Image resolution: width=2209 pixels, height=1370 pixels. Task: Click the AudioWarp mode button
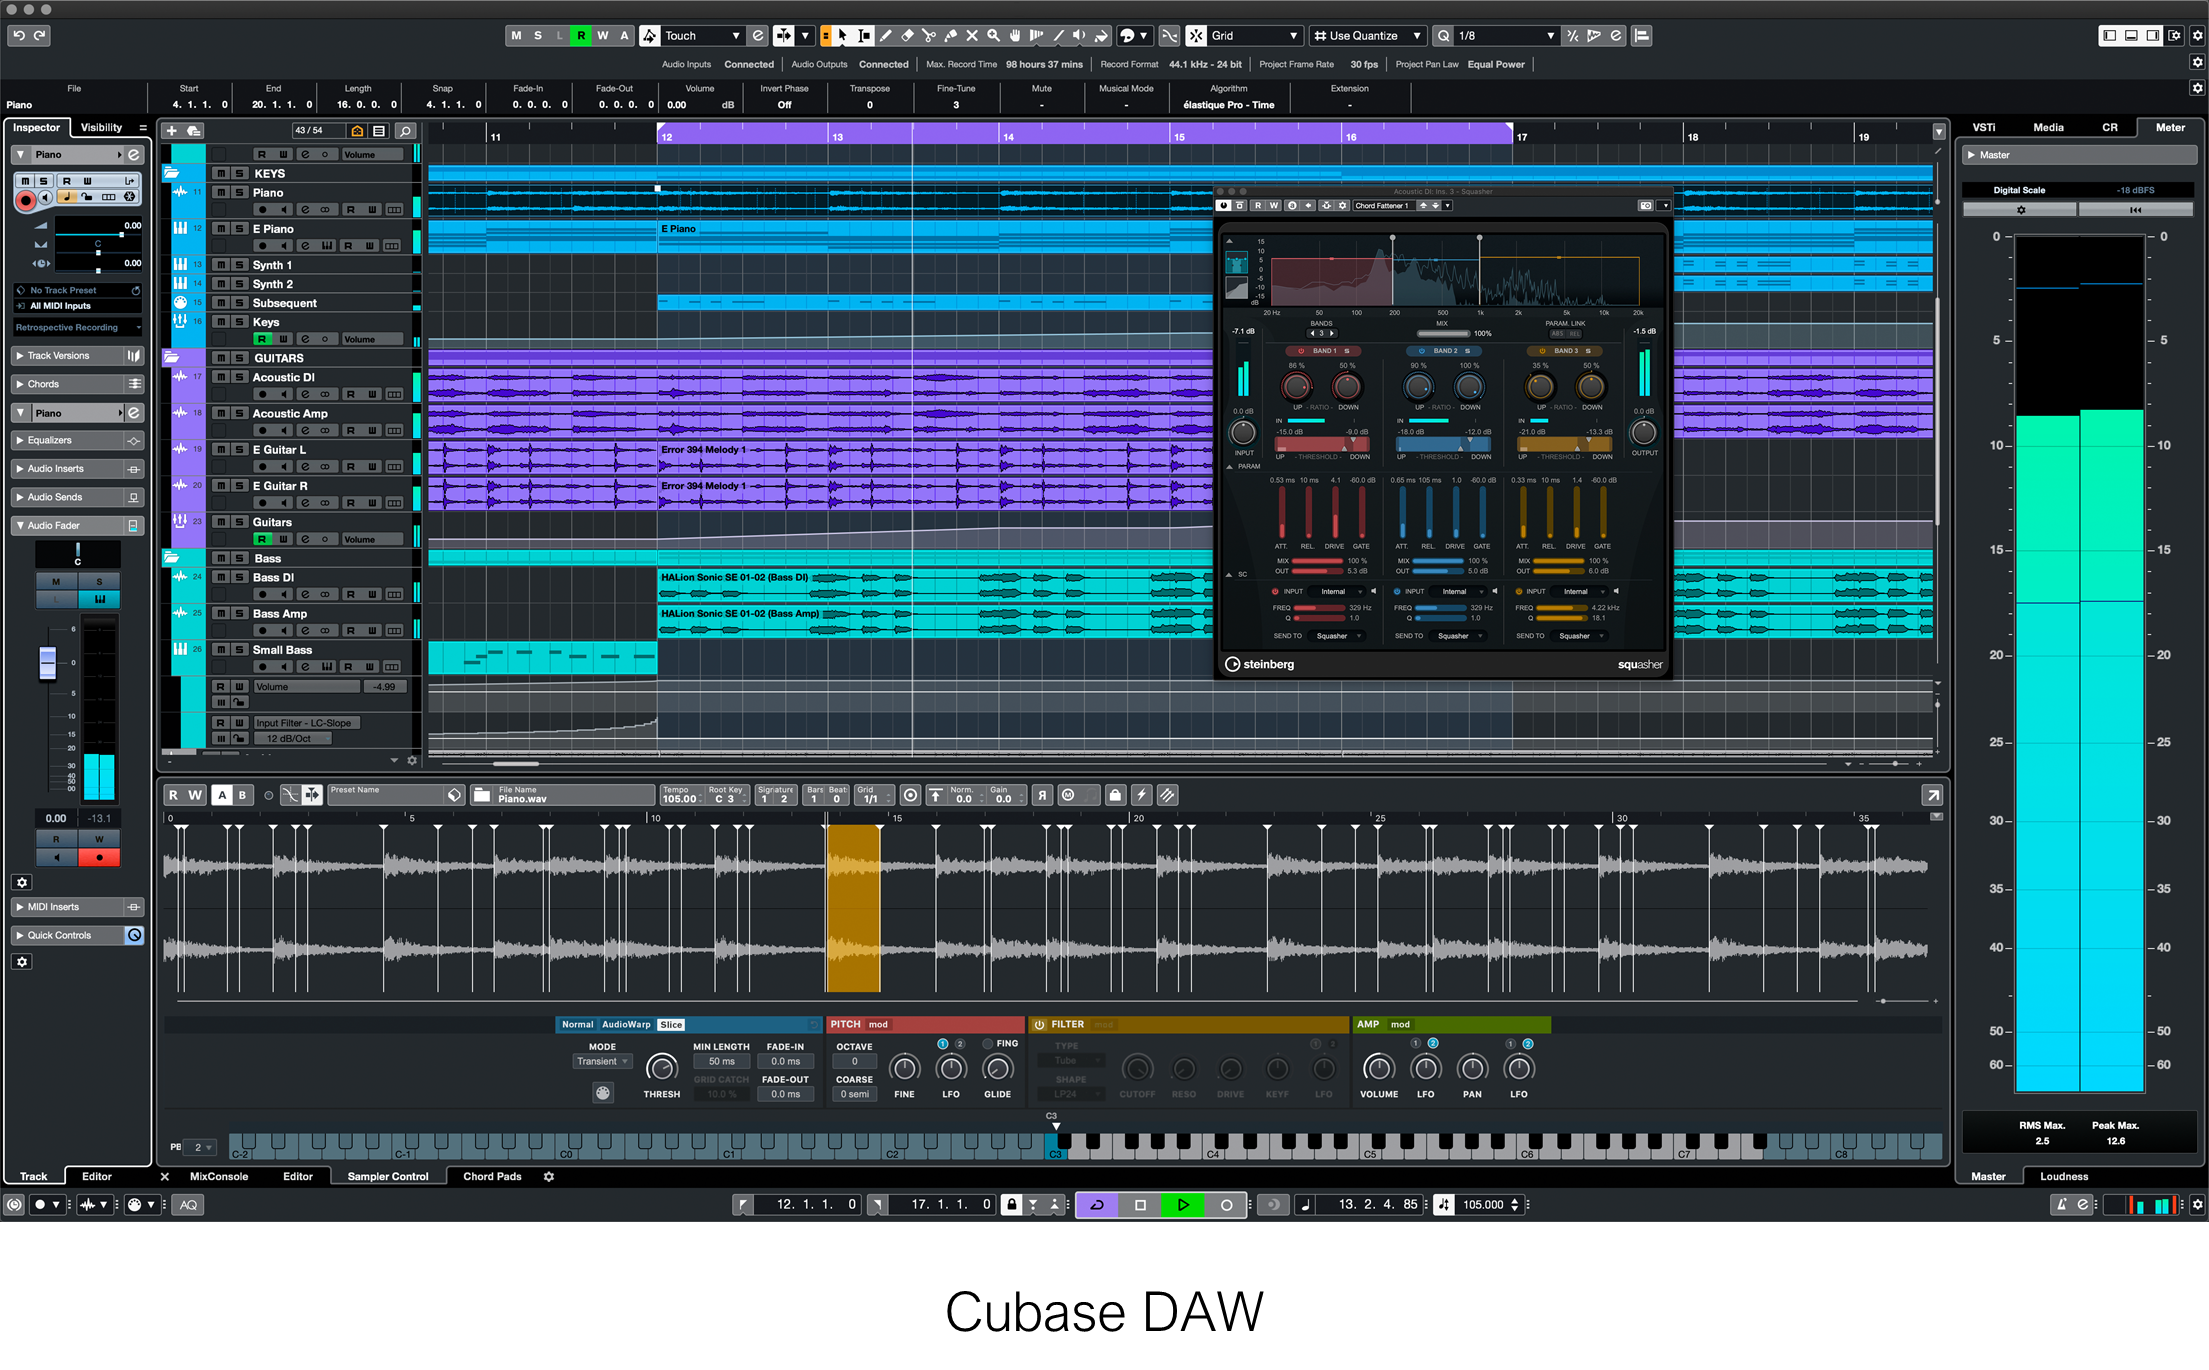(625, 1024)
